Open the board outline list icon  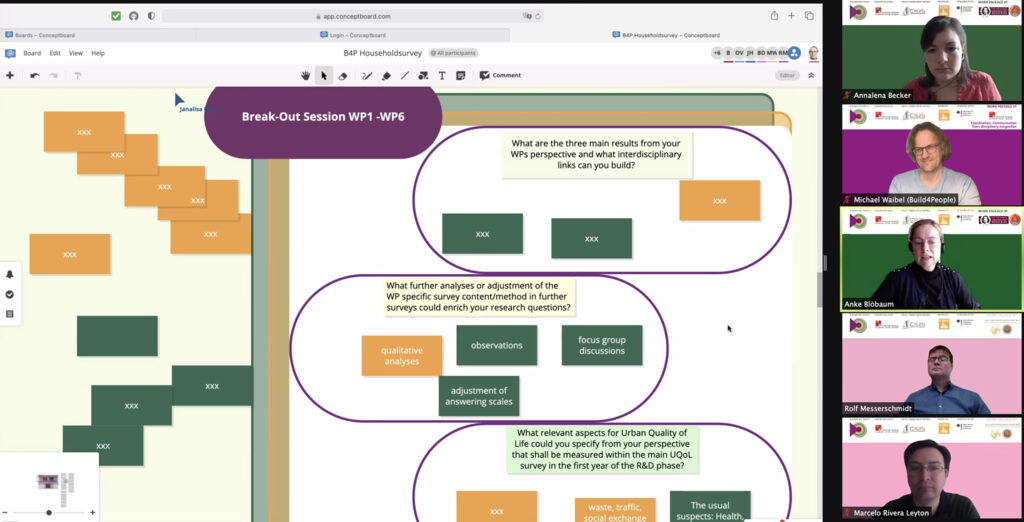pos(10,314)
